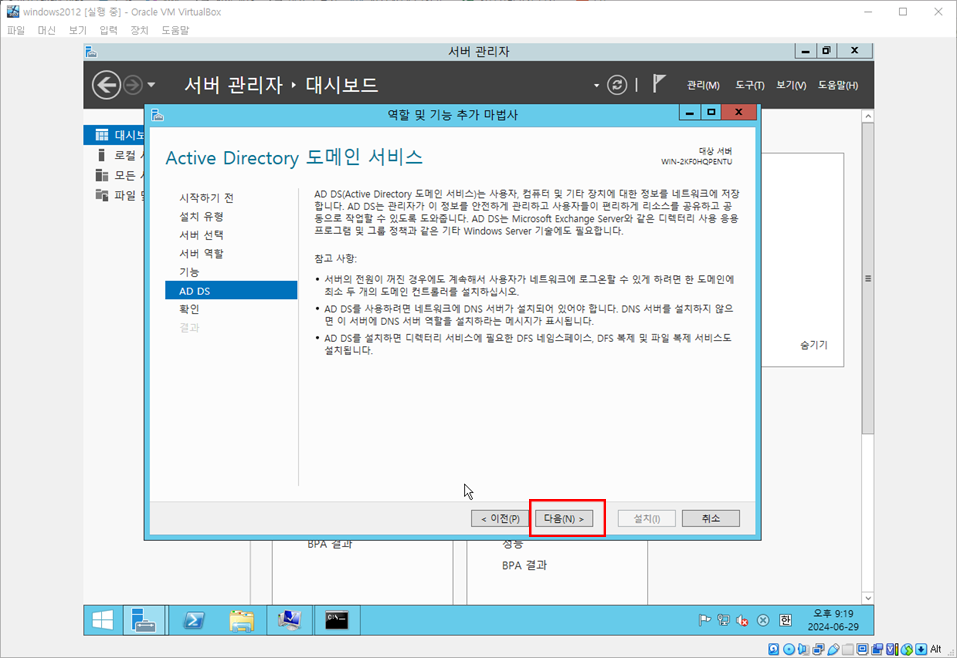
Task: Click VirtualBox CPU virtualization V status icon
Action: (892, 649)
